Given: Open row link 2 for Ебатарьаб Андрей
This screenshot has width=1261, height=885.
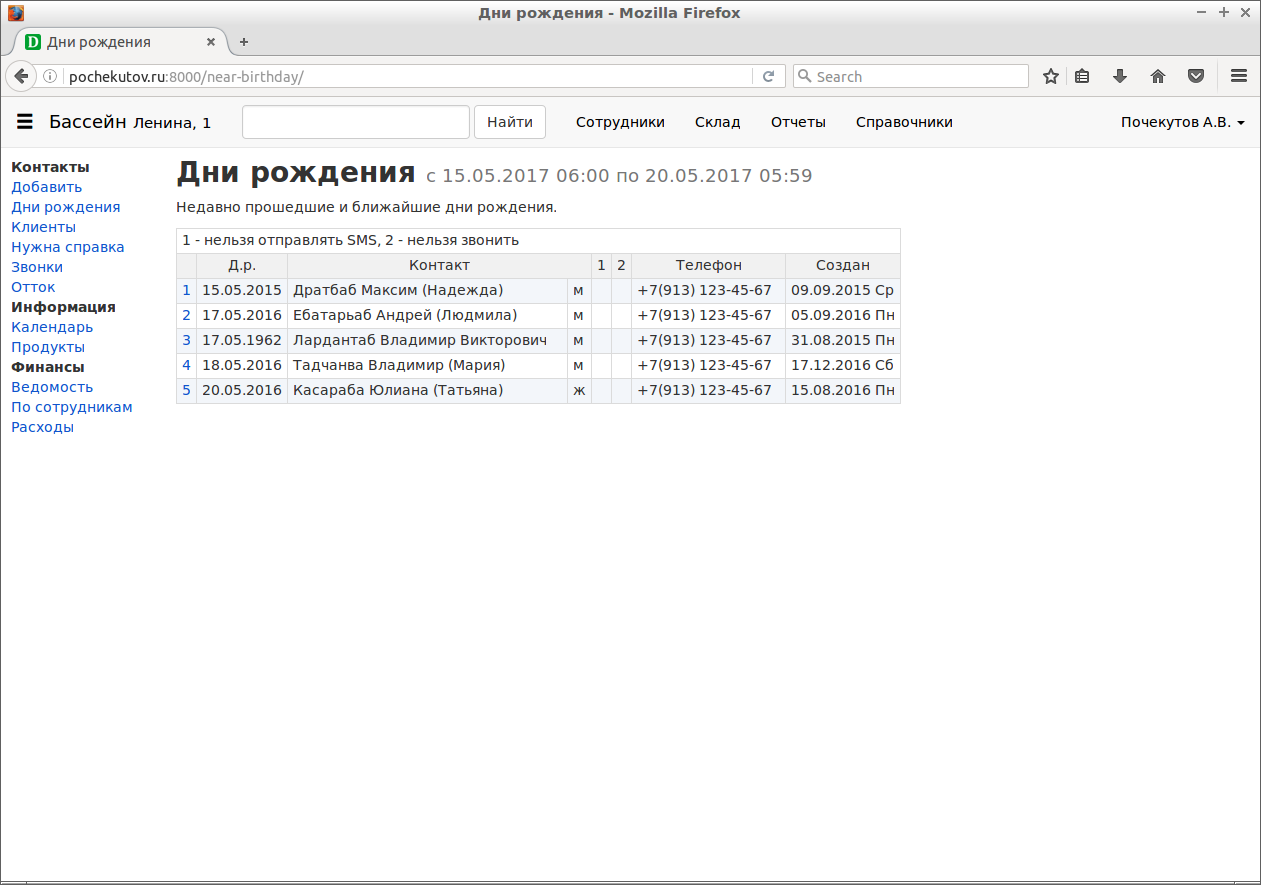Looking at the screenshot, I should [186, 315].
